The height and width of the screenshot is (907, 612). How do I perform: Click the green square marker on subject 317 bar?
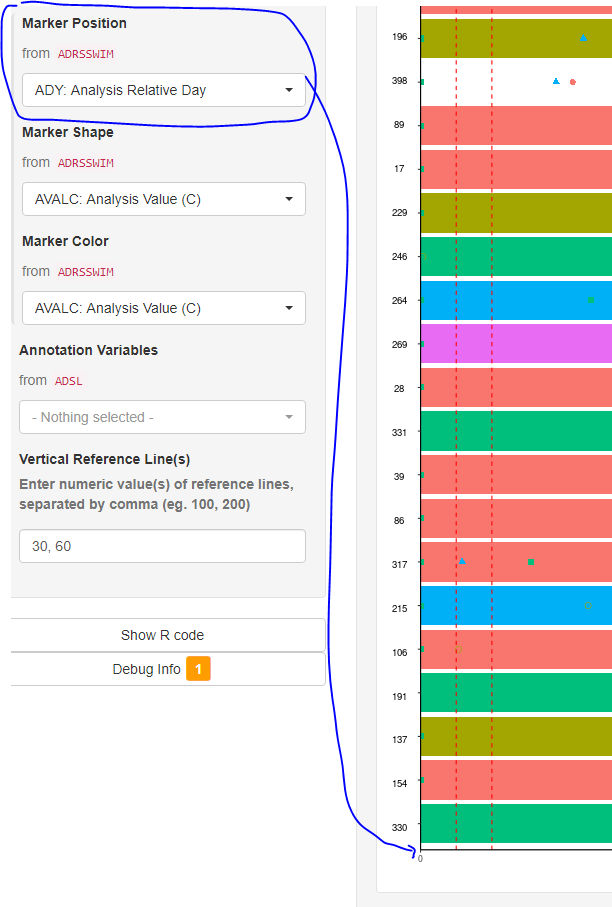(529, 562)
